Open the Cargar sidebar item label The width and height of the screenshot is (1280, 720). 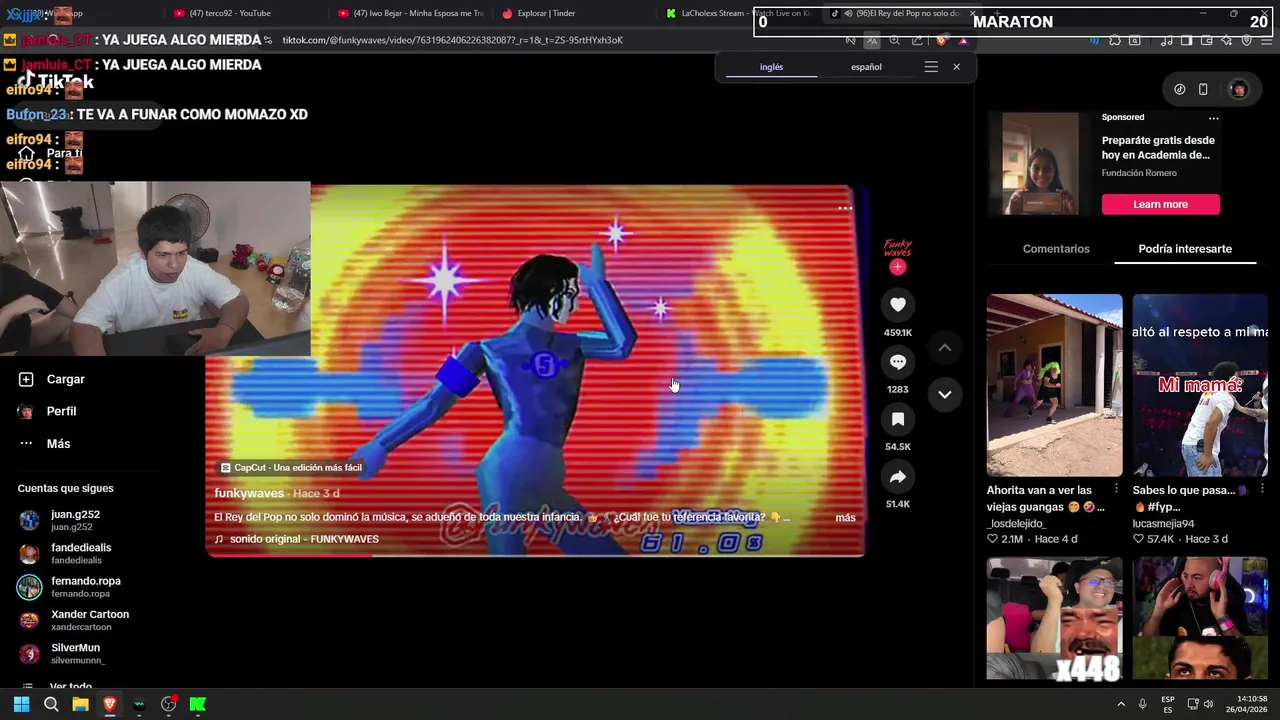(65, 379)
